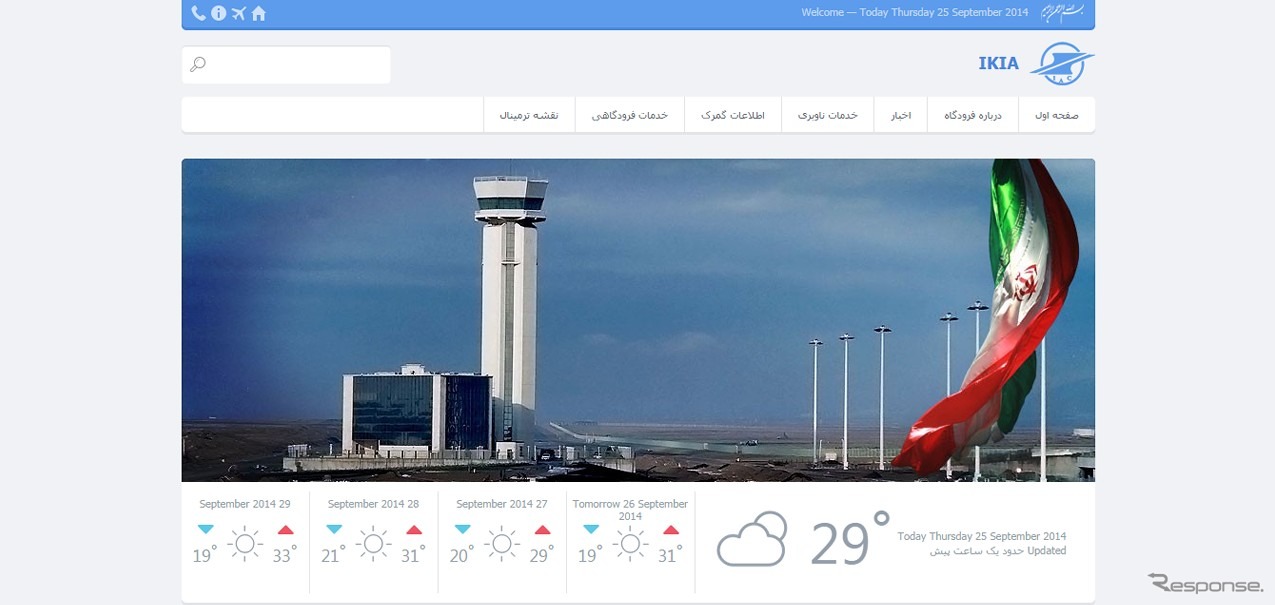1275x605 pixels.
Task: Click today's cloudy weather icon
Action: click(752, 540)
